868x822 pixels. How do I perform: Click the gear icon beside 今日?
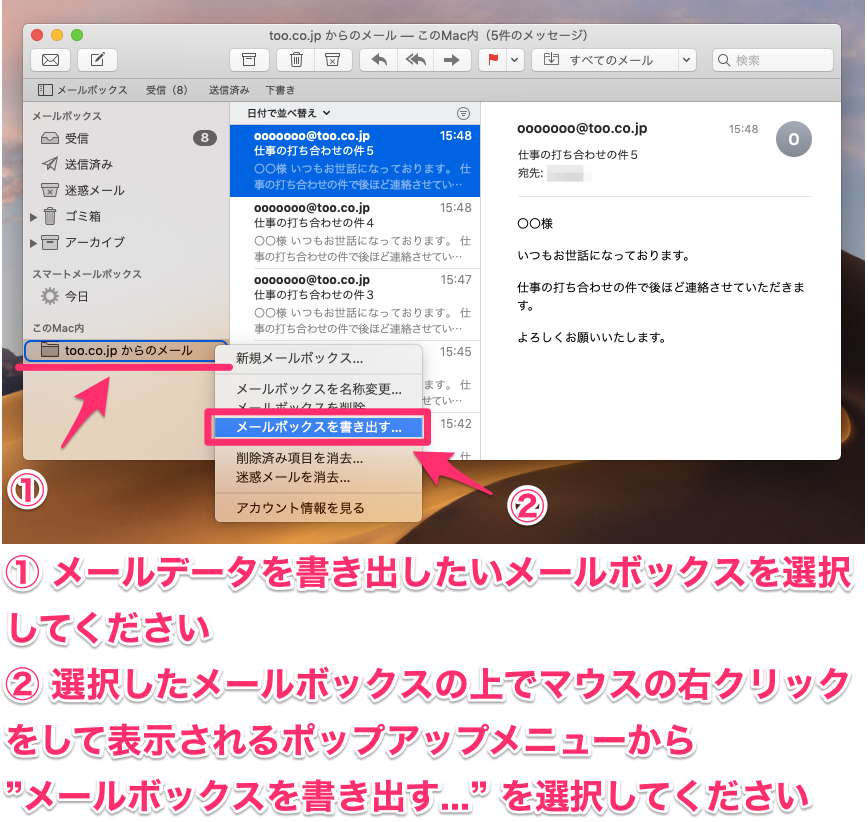tap(50, 296)
